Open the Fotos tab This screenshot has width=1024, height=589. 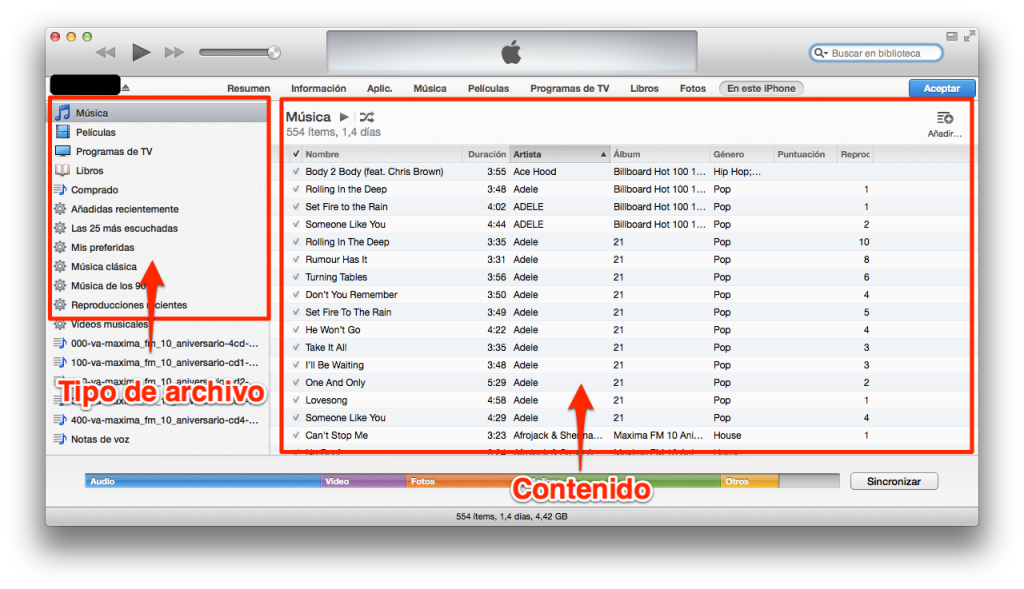pyautogui.click(x=693, y=88)
